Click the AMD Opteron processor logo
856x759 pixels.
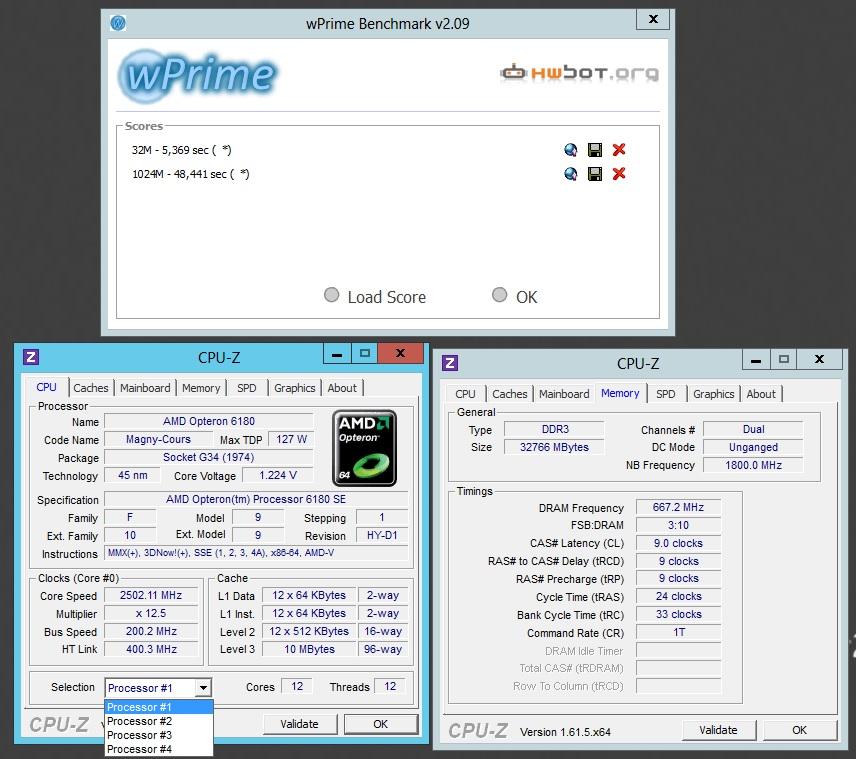point(365,448)
